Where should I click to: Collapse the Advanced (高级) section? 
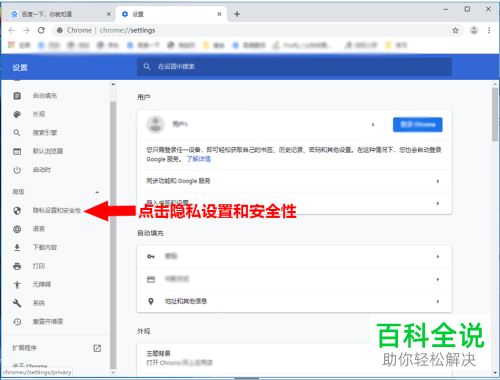(x=97, y=192)
